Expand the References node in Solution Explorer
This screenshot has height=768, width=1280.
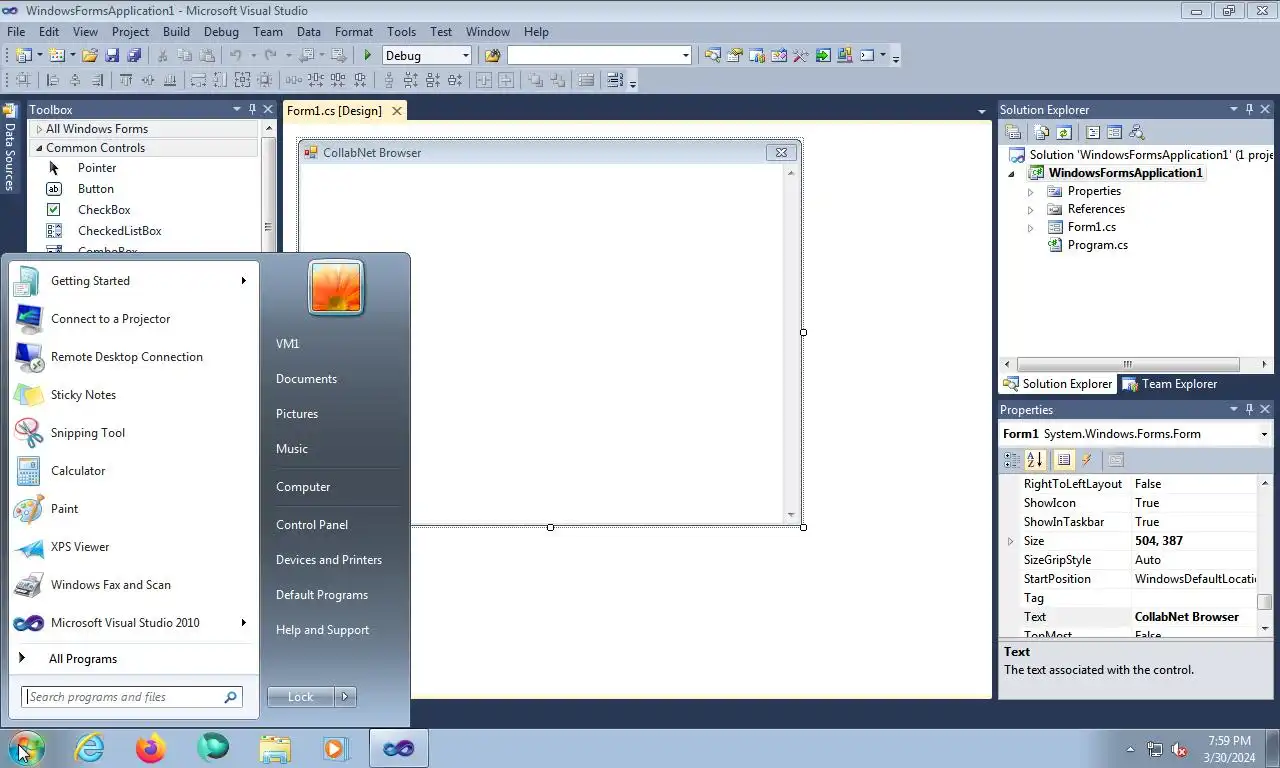pyautogui.click(x=1031, y=209)
